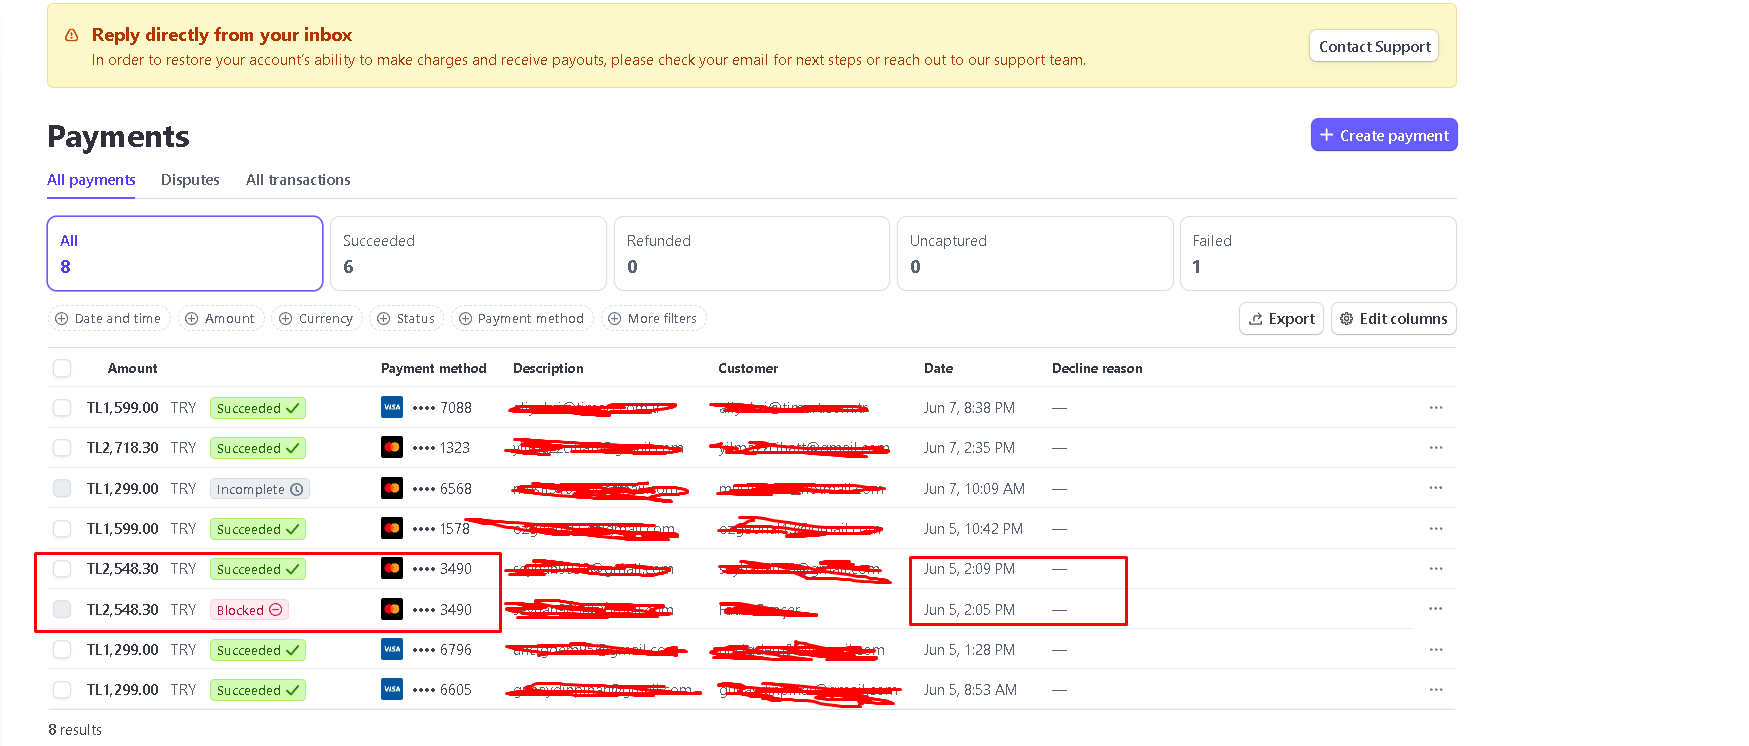Image resolution: width=1749 pixels, height=746 pixels.
Task: Open the more menu for the Jun 5, 2:09 PM payment
Action: (x=1436, y=568)
